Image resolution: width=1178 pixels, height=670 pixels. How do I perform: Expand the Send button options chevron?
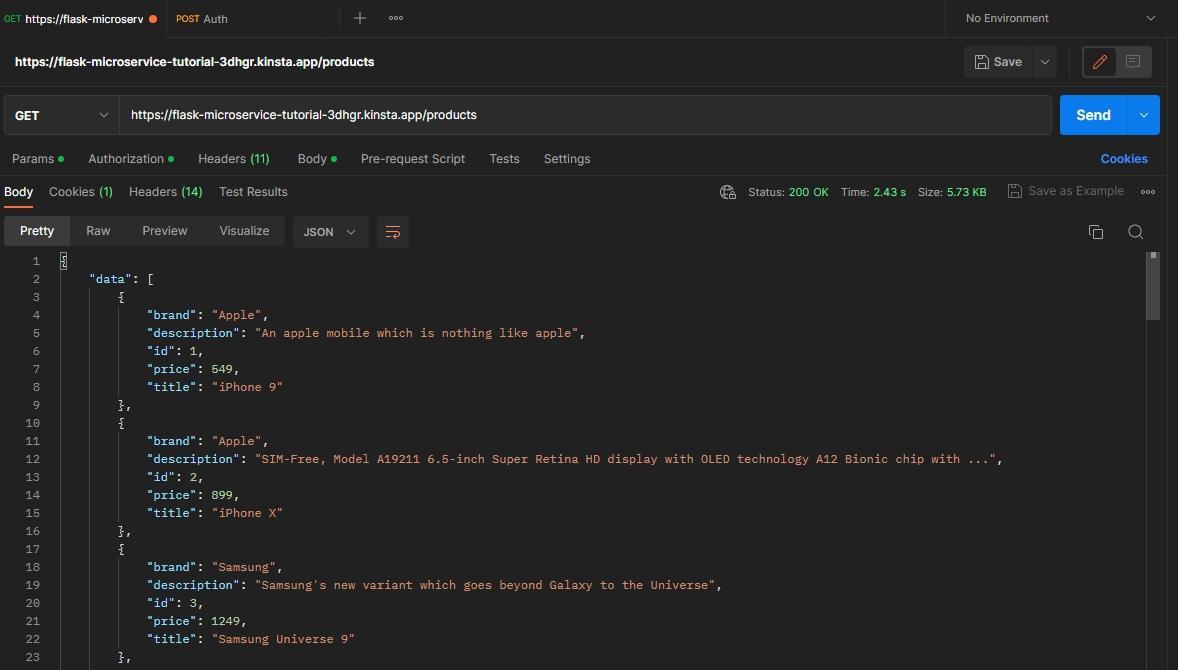pyautogui.click(x=1143, y=115)
